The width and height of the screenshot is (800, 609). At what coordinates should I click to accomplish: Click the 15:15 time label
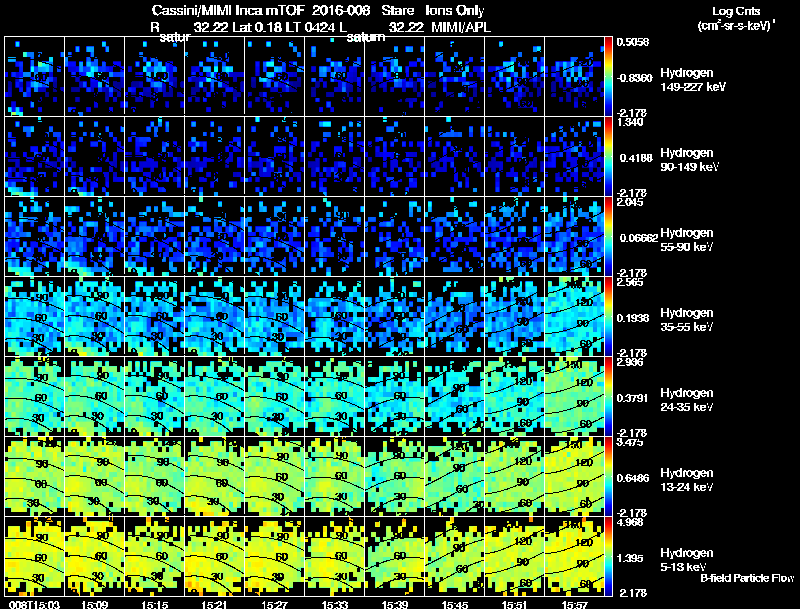tap(155, 605)
